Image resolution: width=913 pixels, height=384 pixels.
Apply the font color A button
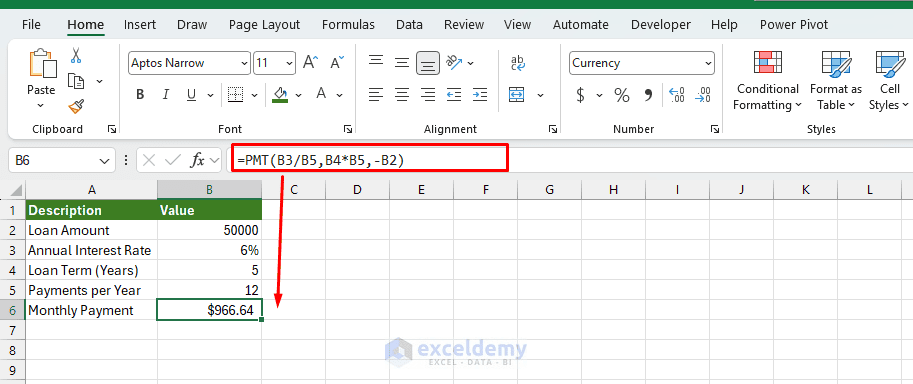click(x=321, y=94)
